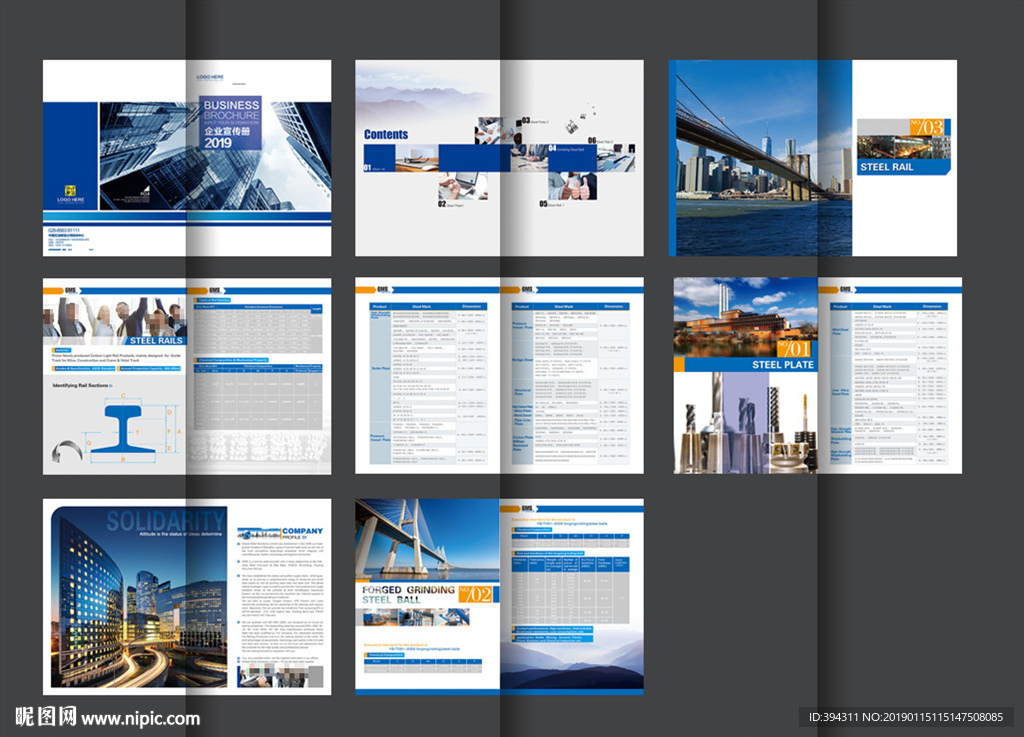
Task: Click the Identifying Rail Sections heading
Action: click(x=82, y=385)
